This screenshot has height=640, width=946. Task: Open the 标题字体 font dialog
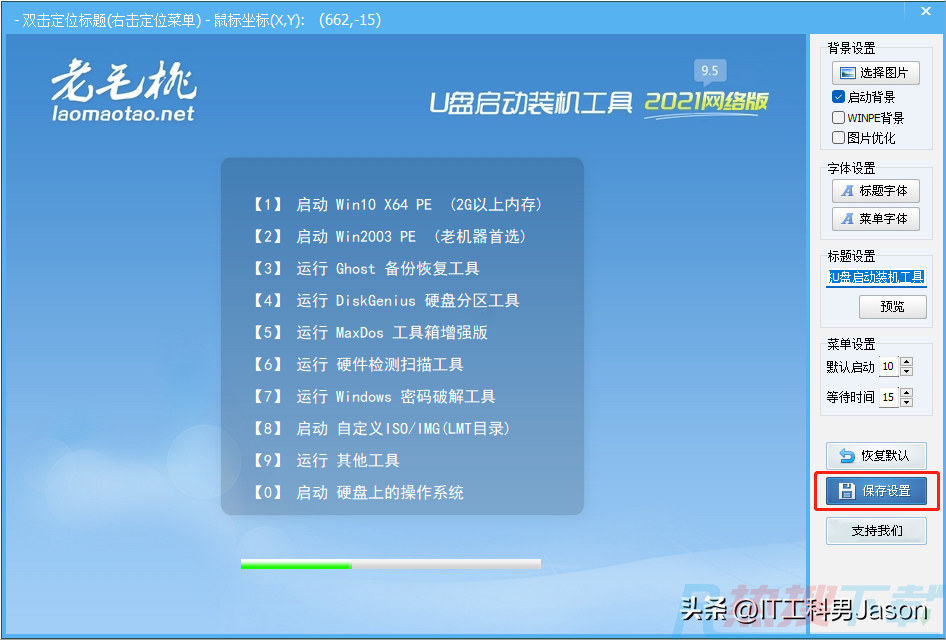pos(875,191)
